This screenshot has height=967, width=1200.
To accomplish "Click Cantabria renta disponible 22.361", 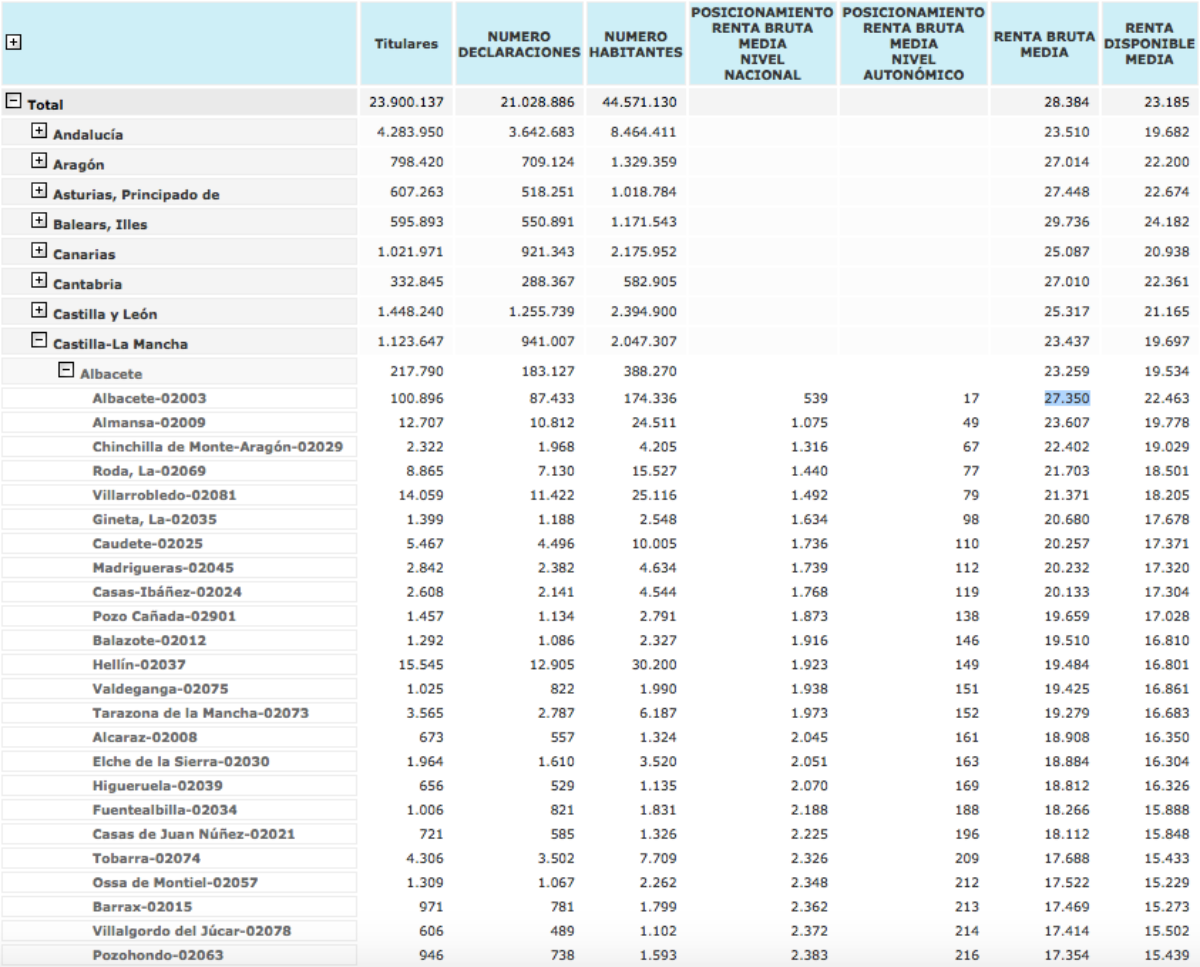I will tap(1167, 282).
